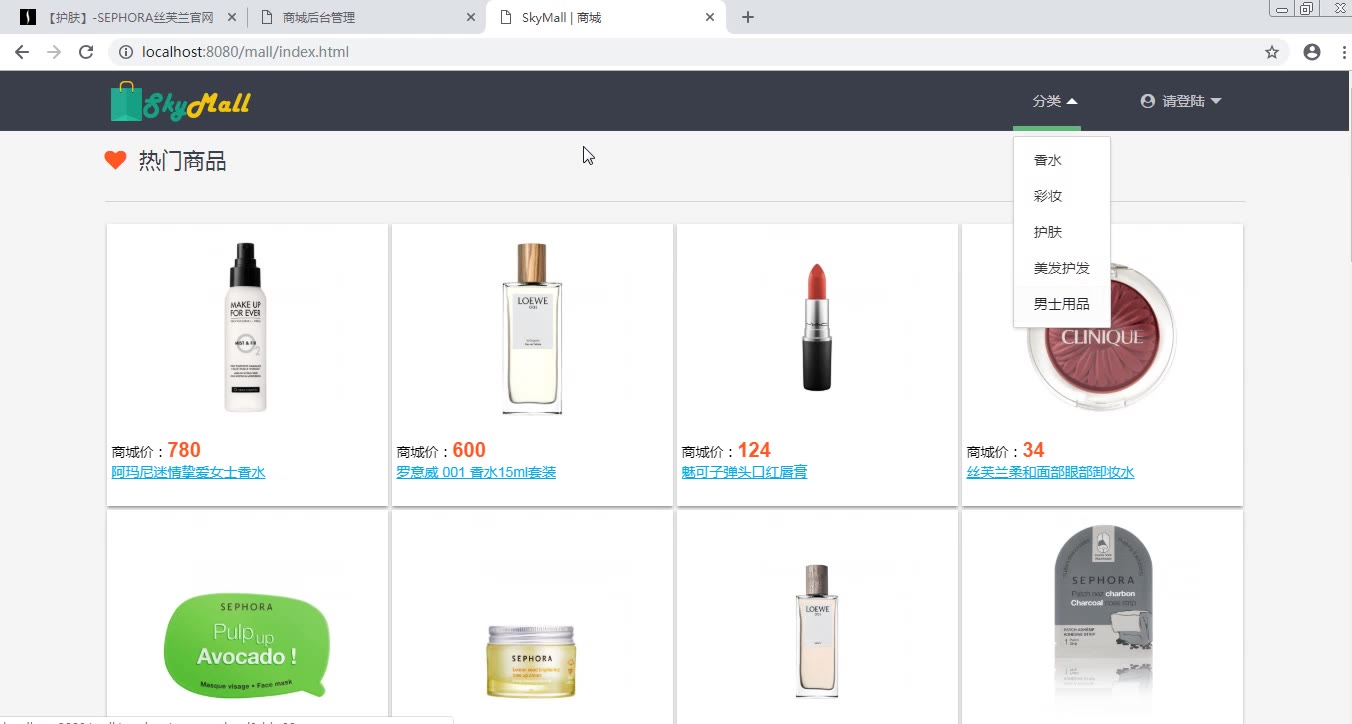Click the red lipstick product image
Screen dimensions: 1352x724
point(817,327)
